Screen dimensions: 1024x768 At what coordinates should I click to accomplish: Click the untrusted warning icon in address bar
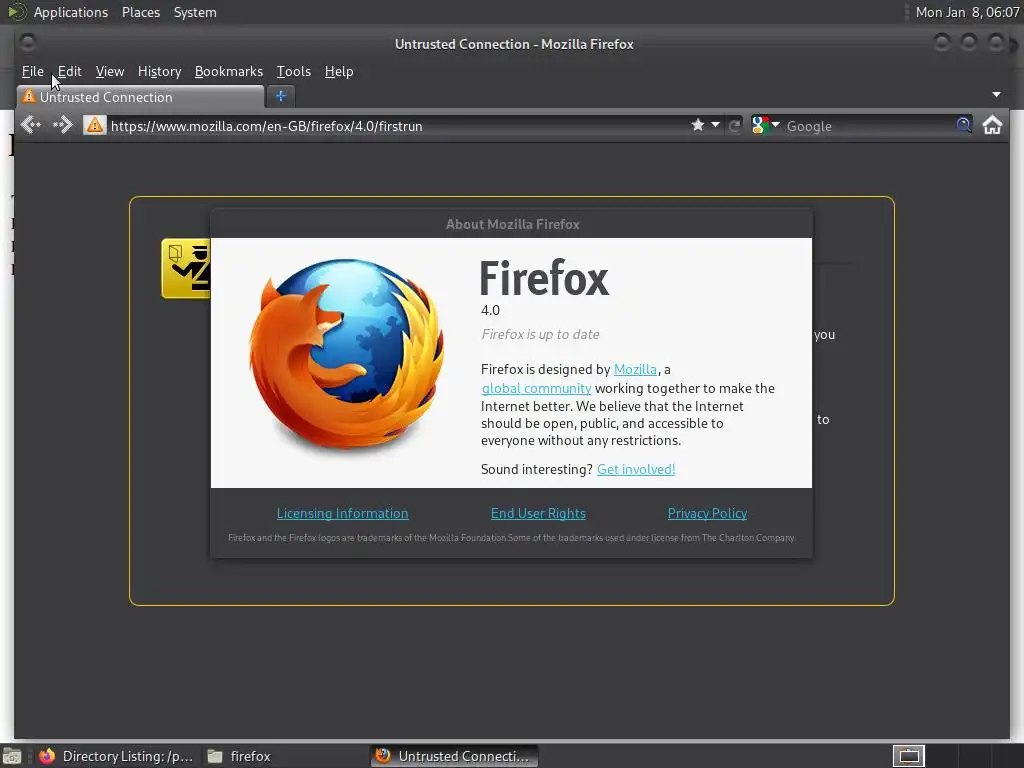click(95, 125)
